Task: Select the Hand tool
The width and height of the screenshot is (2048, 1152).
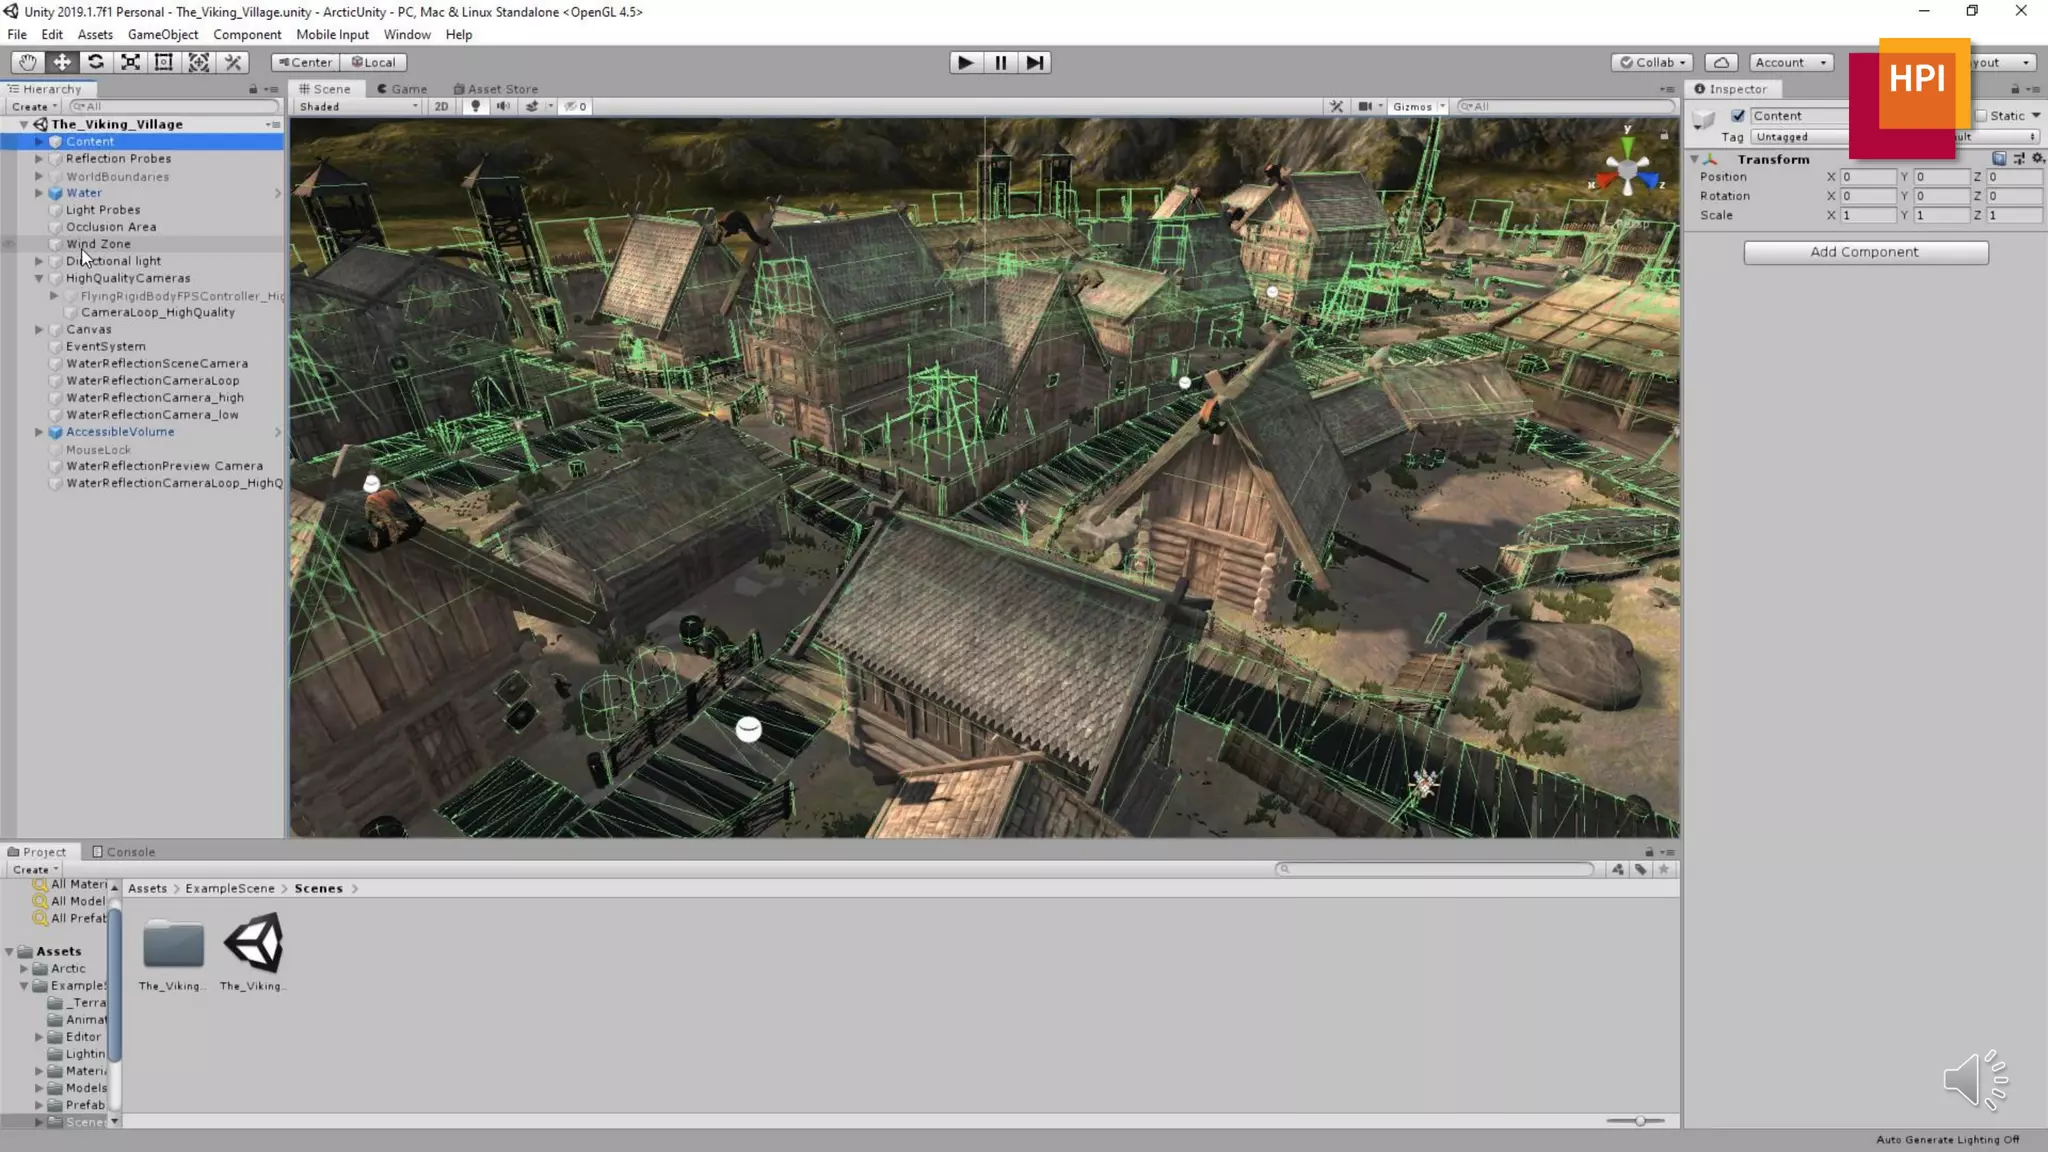Action: (x=27, y=62)
